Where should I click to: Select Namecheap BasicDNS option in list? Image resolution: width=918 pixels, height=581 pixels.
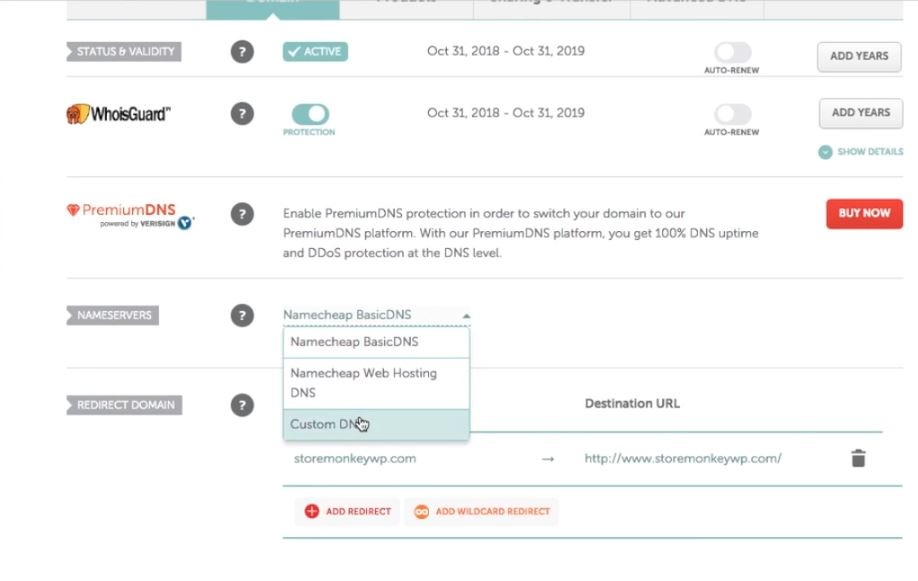[376, 342]
